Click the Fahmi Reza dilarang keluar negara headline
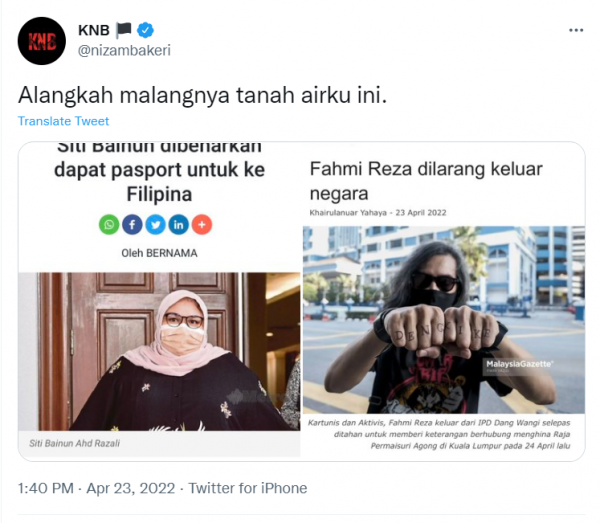The height and width of the screenshot is (523, 600). pyautogui.click(x=426, y=181)
